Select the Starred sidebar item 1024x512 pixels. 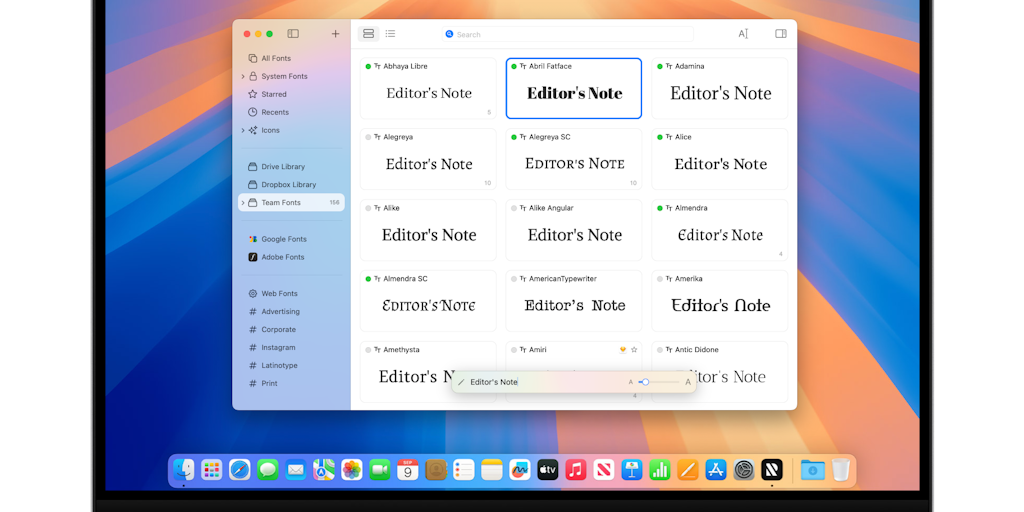[273, 94]
